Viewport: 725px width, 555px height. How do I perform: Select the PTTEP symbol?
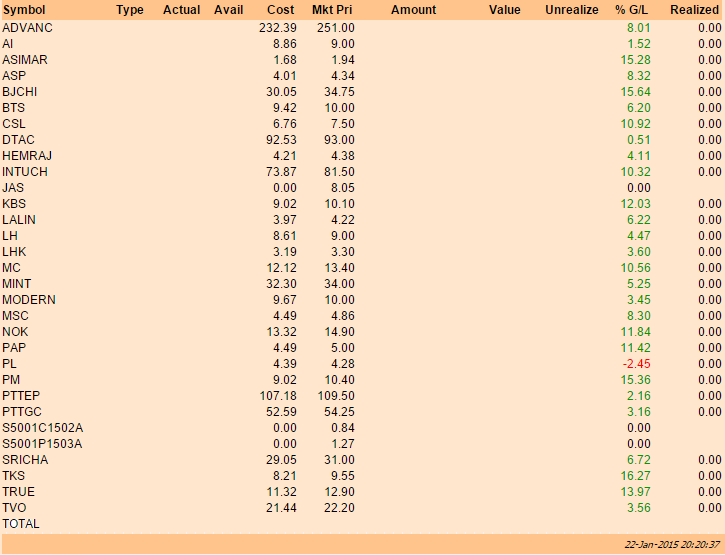(21, 396)
